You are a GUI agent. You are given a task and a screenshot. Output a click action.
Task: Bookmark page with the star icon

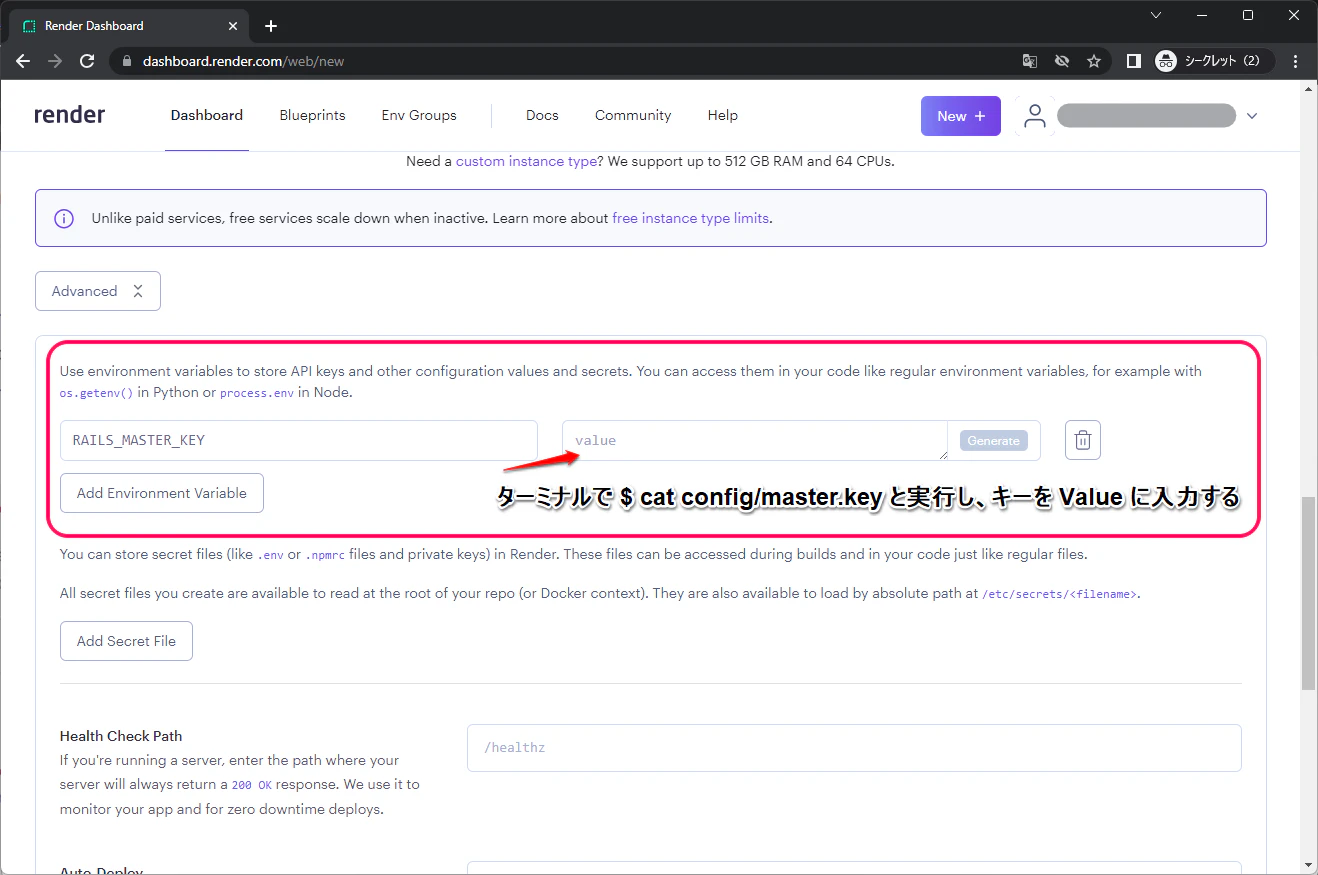coord(1094,61)
